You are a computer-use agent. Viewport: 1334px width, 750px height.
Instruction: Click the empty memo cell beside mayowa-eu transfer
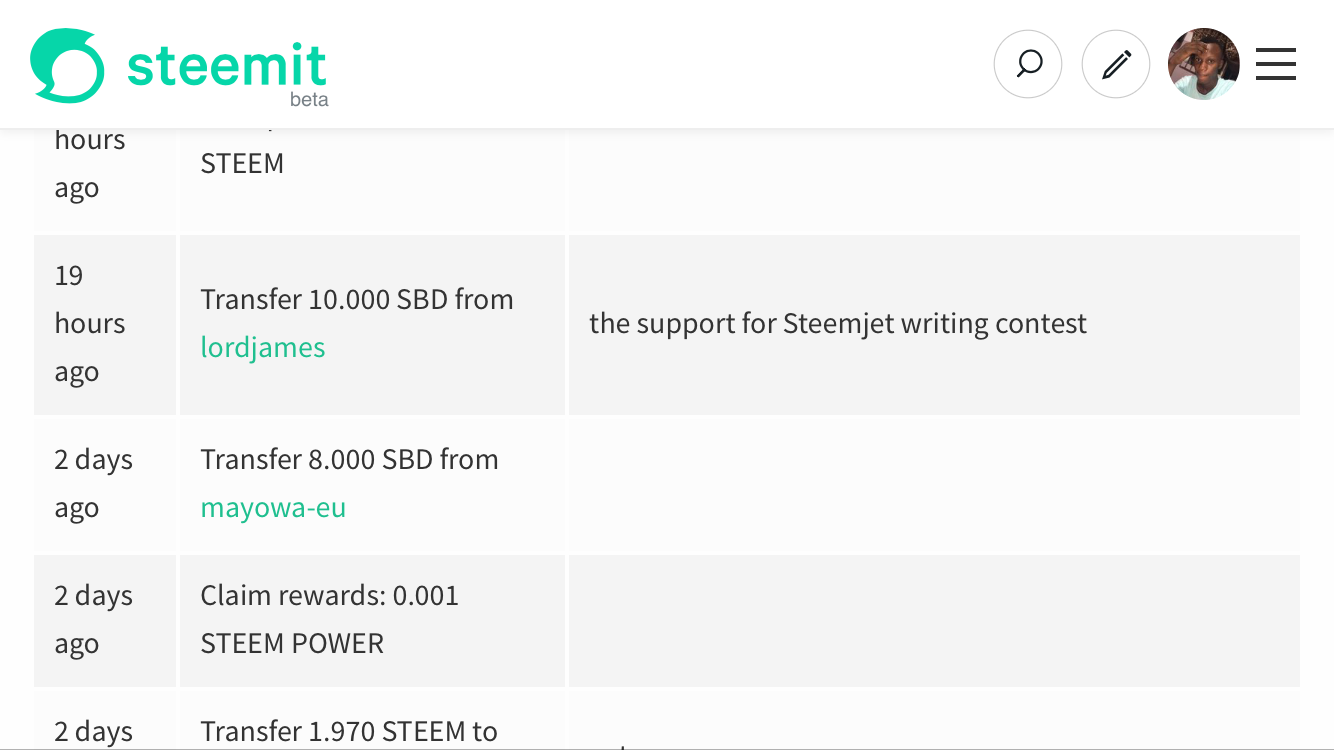click(934, 484)
